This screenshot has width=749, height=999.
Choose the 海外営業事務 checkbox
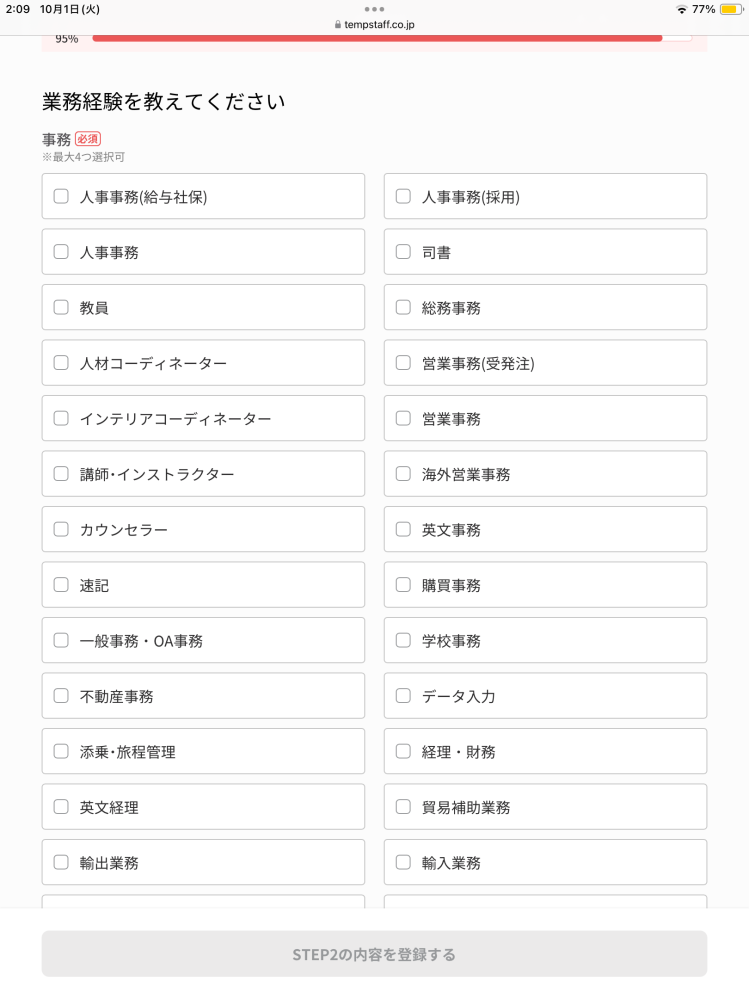point(403,473)
